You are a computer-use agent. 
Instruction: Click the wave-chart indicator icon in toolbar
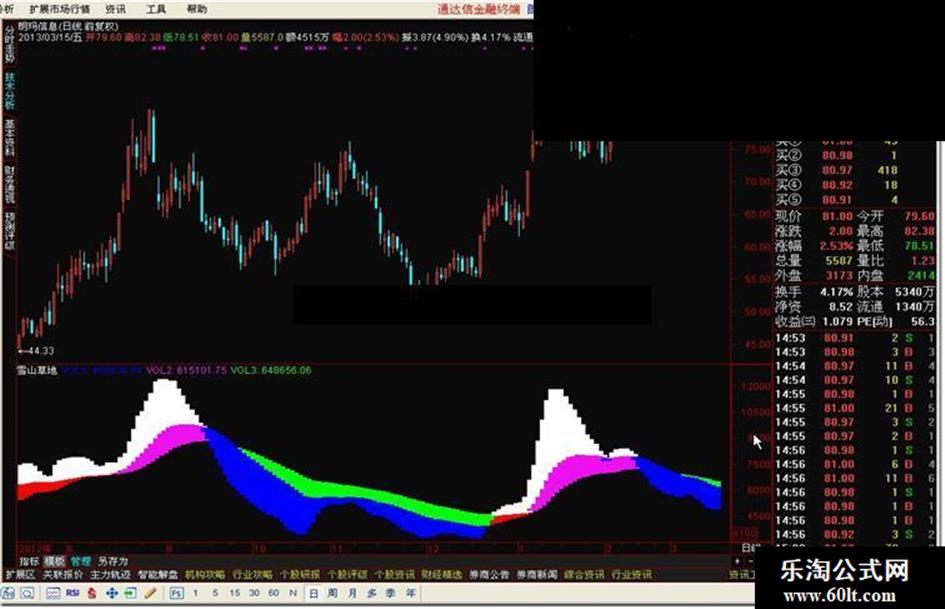pos(53,593)
